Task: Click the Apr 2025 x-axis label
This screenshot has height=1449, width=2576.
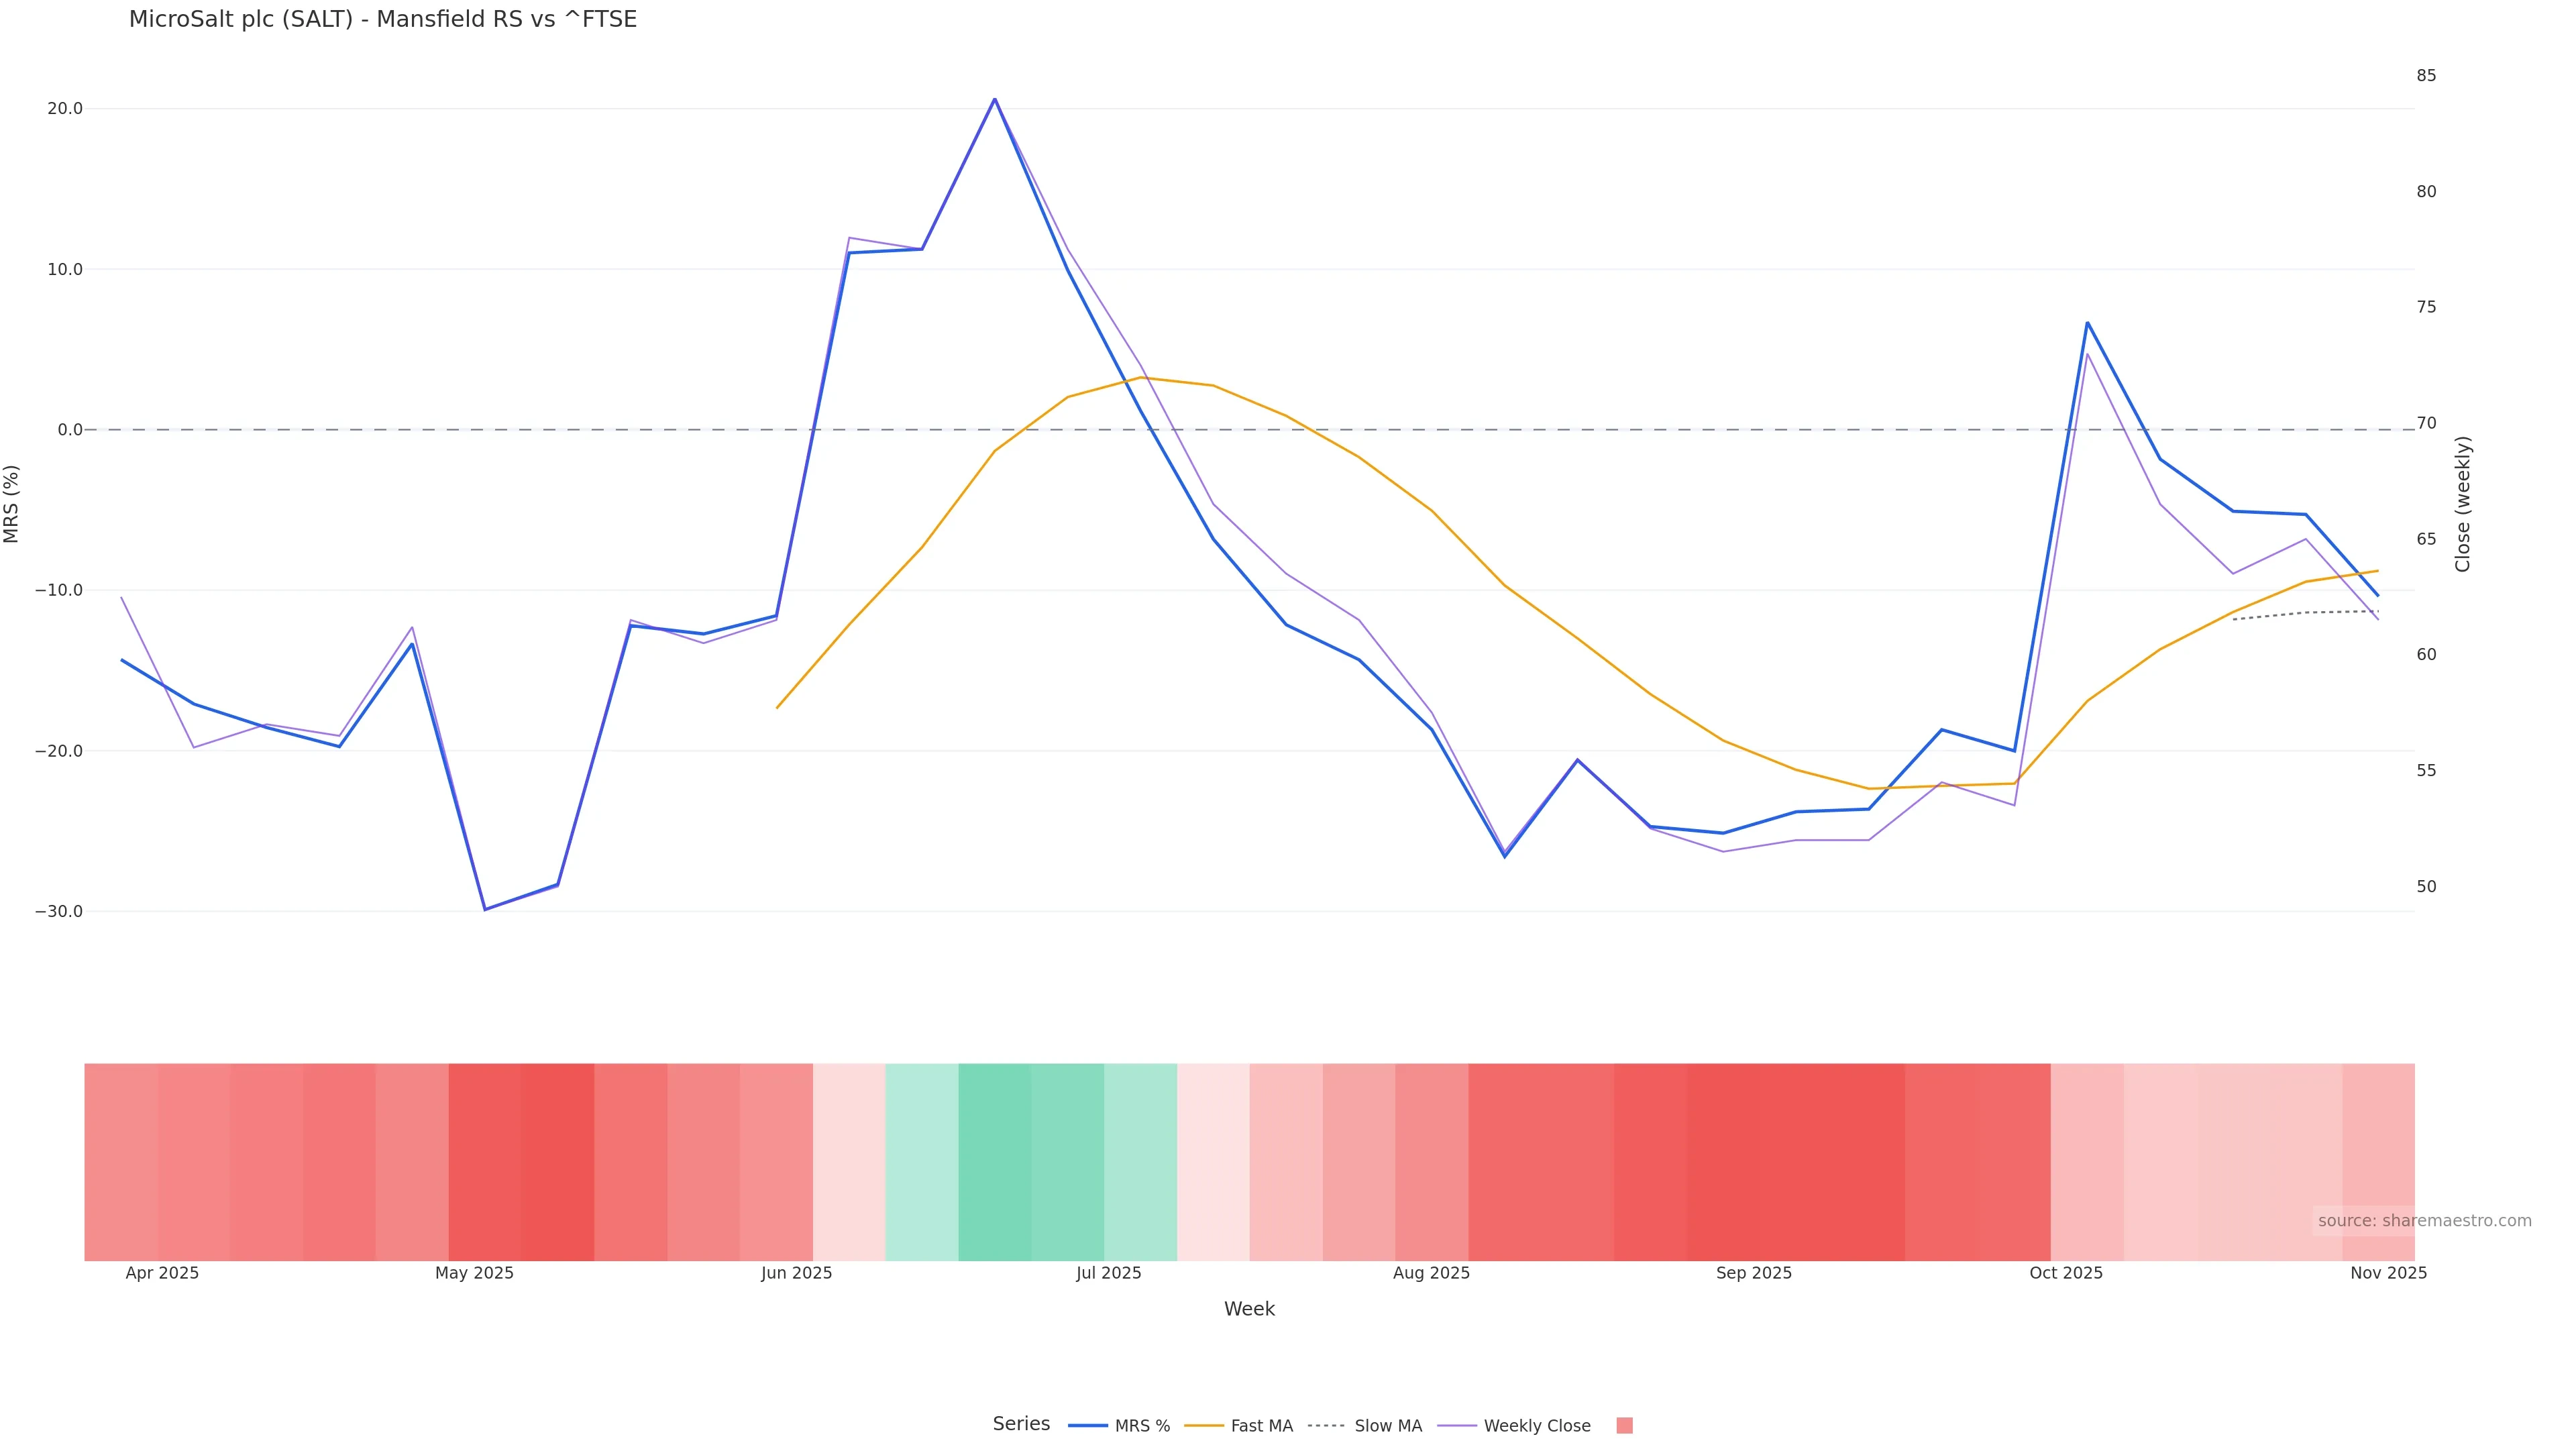Action: click(x=162, y=1273)
